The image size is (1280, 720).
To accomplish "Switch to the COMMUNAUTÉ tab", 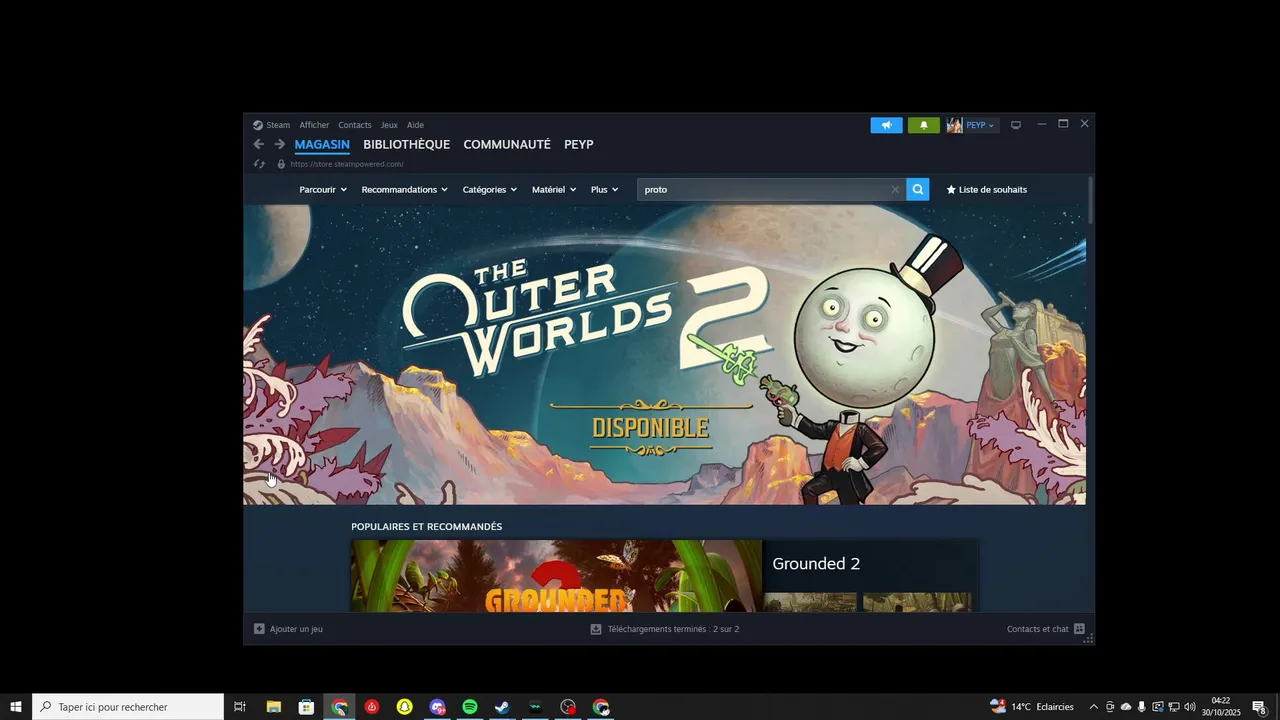I will coord(507,144).
